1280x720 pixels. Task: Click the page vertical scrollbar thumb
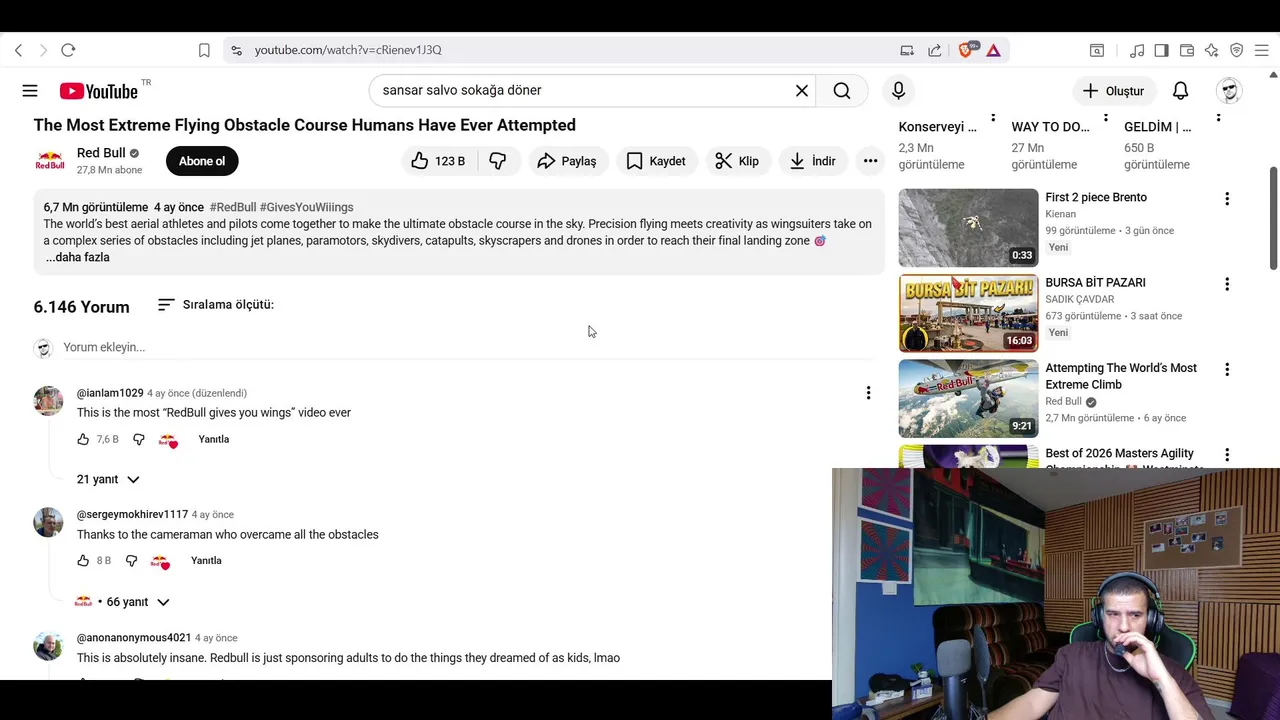point(1274,217)
